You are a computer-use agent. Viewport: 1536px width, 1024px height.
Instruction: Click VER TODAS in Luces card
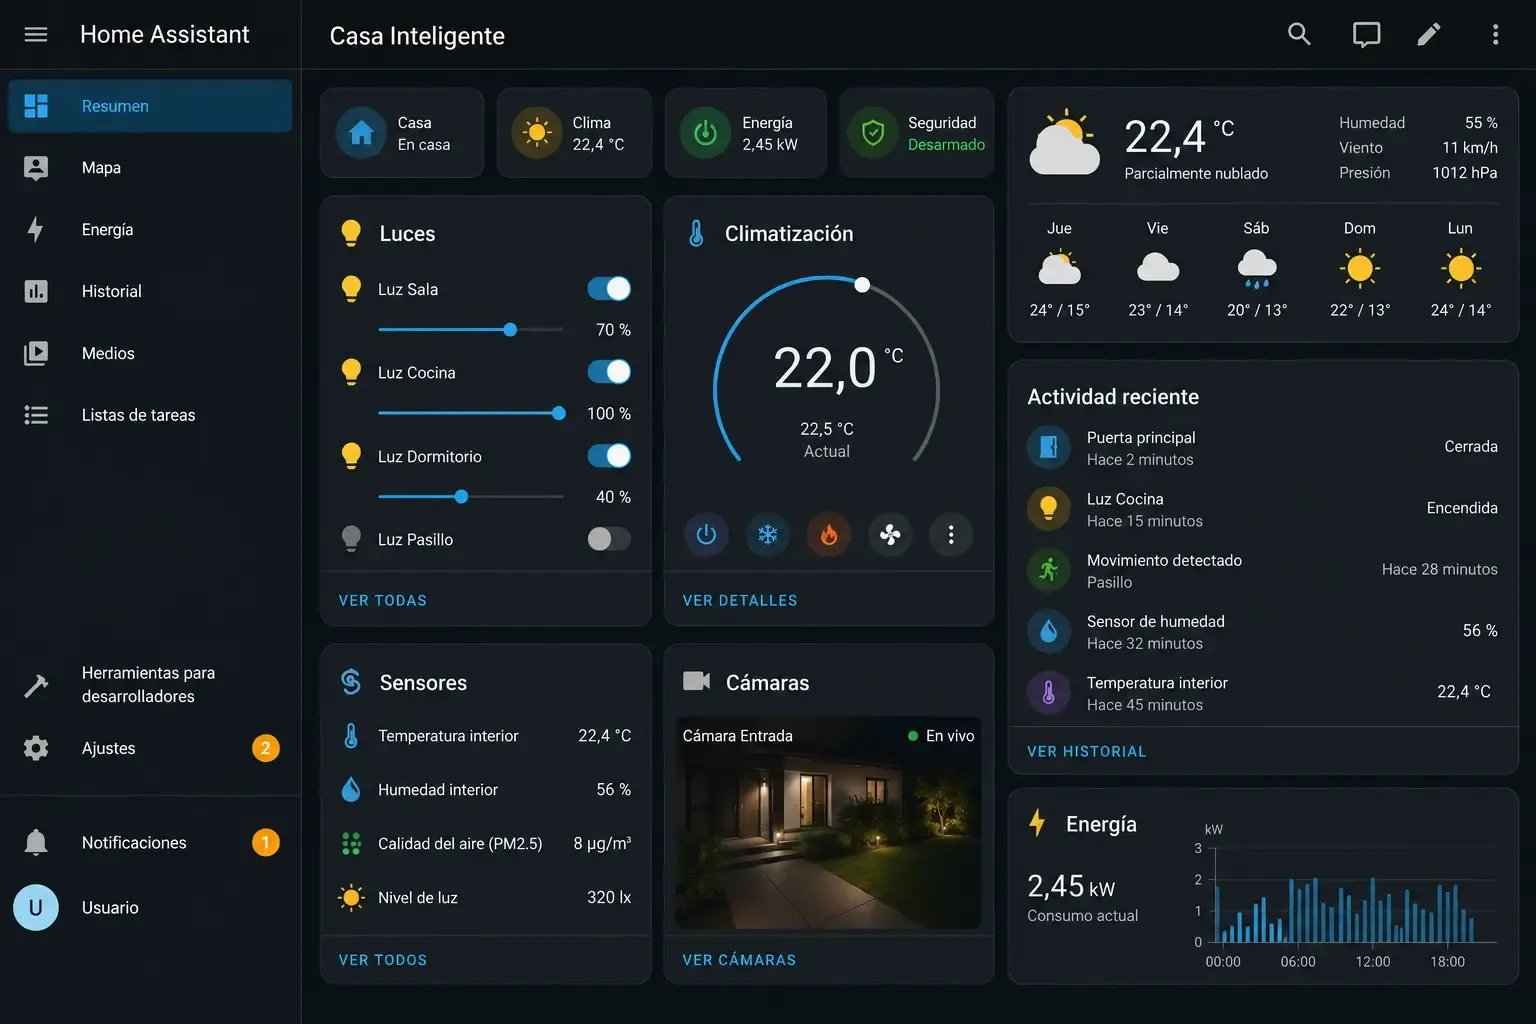click(x=383, y=601)
